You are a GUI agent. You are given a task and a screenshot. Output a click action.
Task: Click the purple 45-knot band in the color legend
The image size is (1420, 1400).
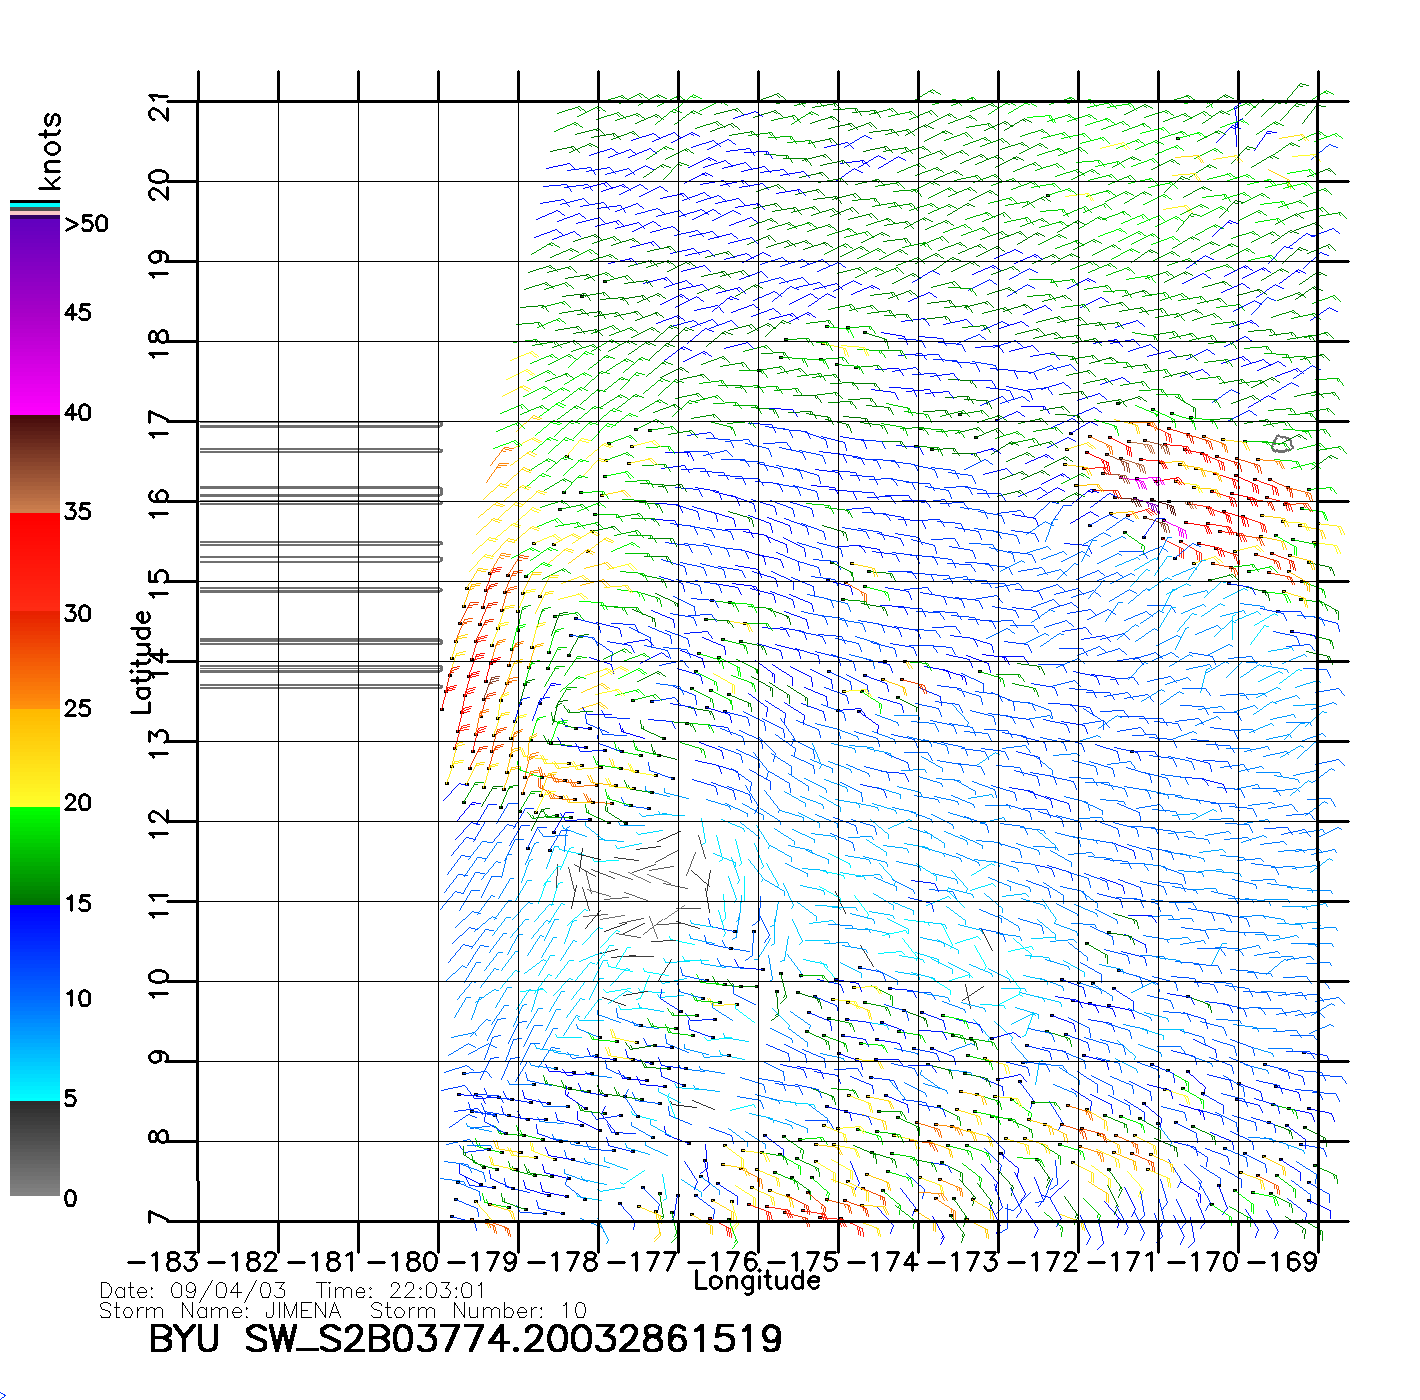pos(34,315)
